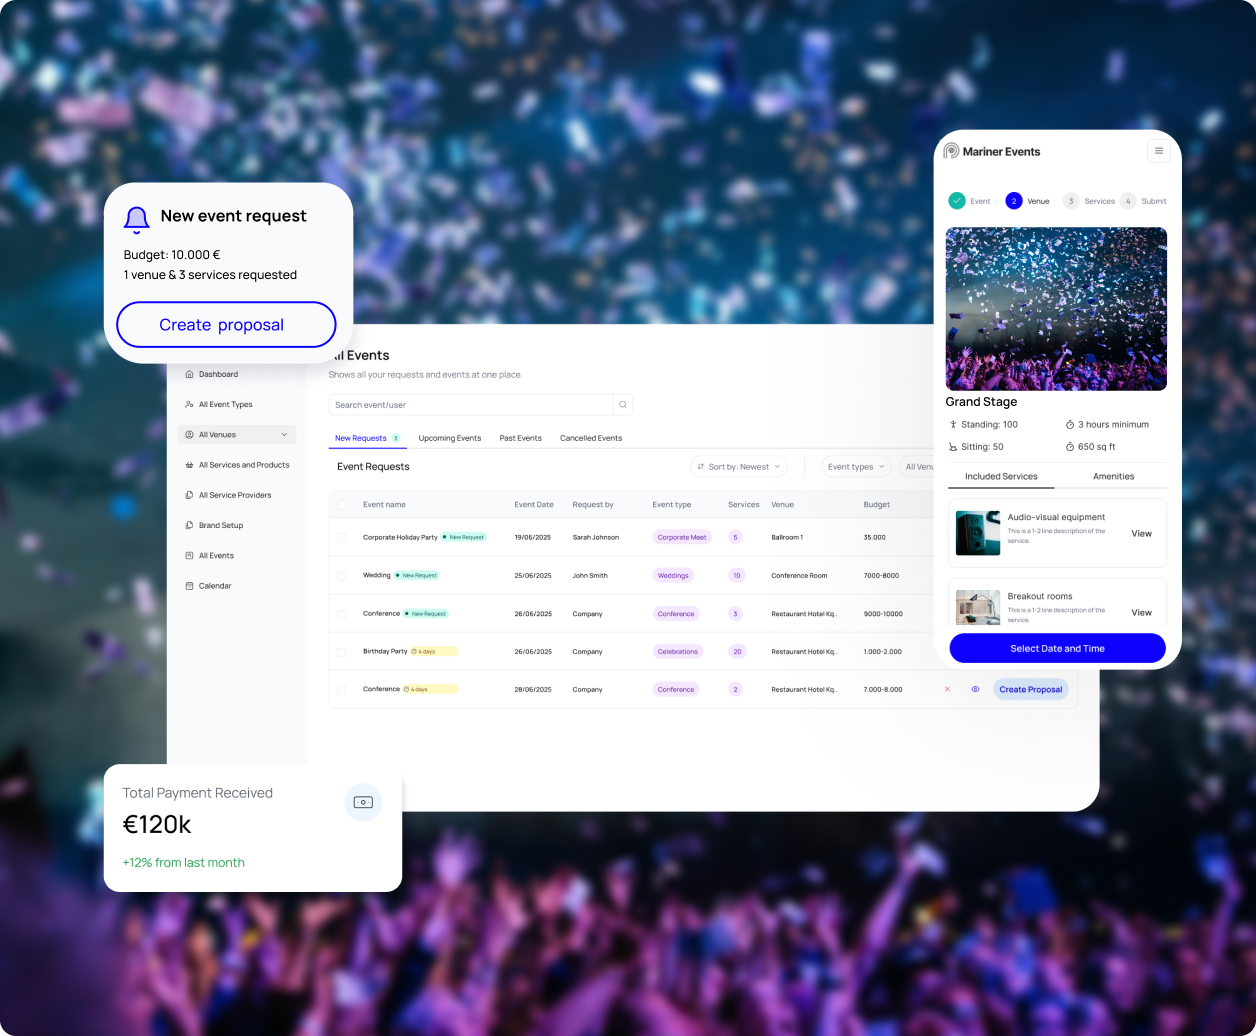The width and height of the screenshot is (1256, 1036).
Task: Switch to the Upcoming Events tab
Action: tap(450, 438)
